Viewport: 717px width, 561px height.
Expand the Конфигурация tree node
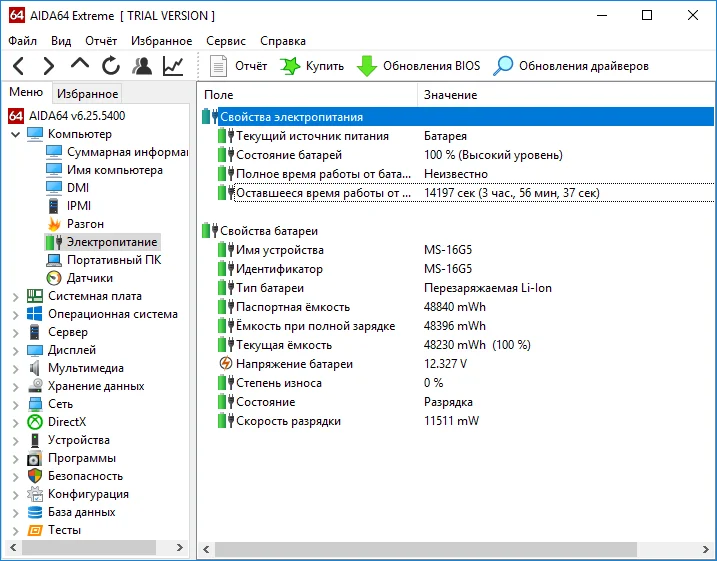click(x=16, y=495)
